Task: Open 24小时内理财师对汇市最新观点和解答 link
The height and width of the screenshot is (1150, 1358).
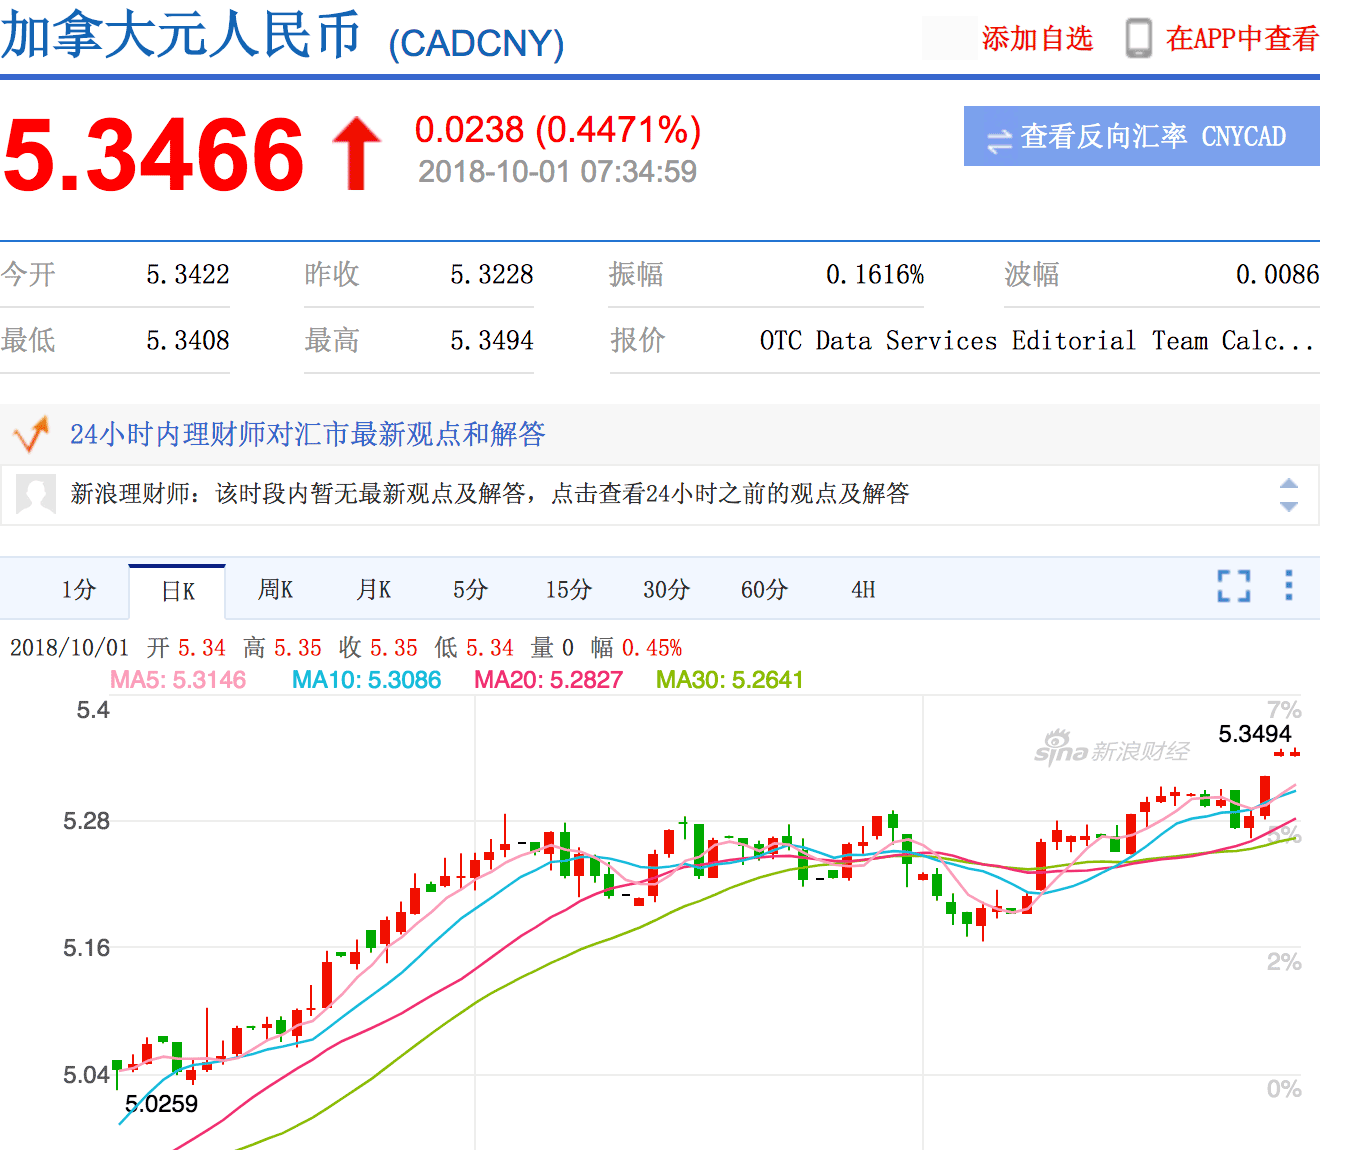Action: 307,434
